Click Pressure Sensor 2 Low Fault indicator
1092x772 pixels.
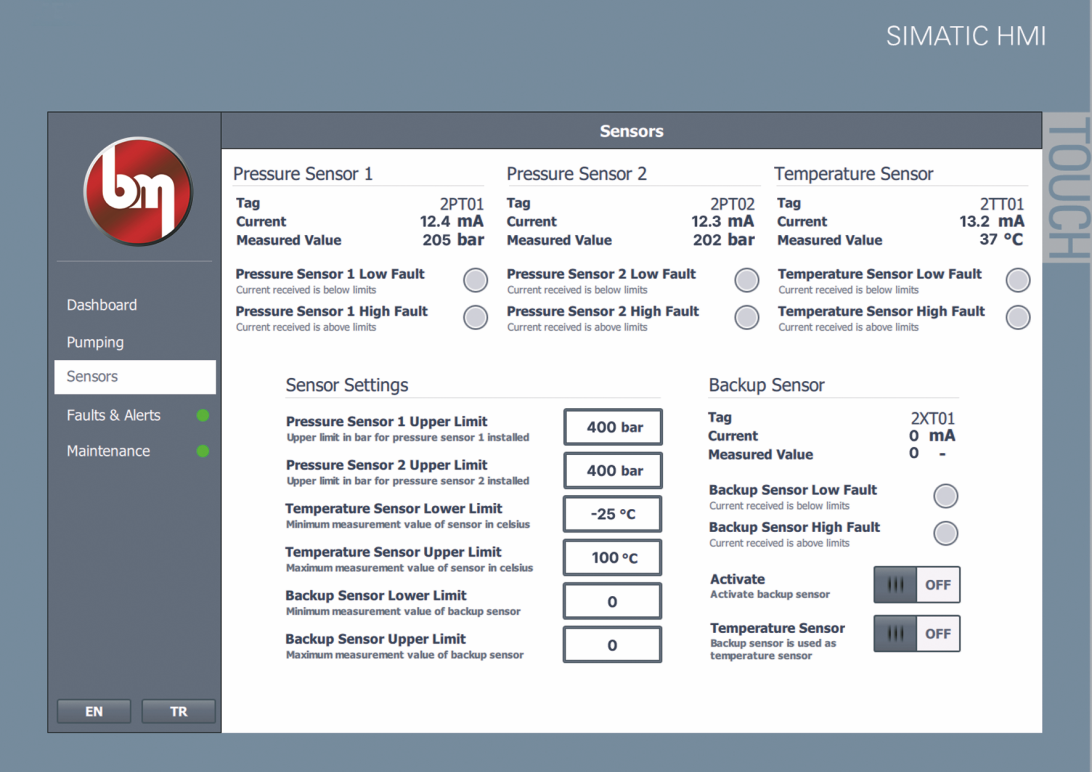747,281
